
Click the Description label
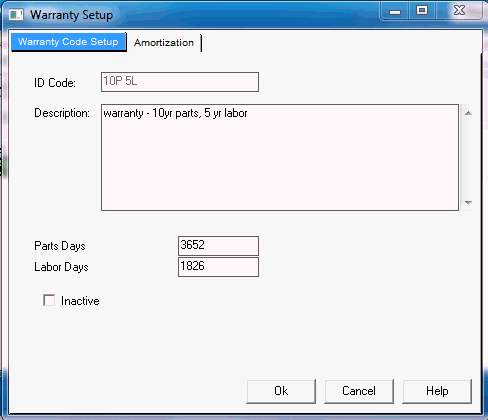coord(62,113)
